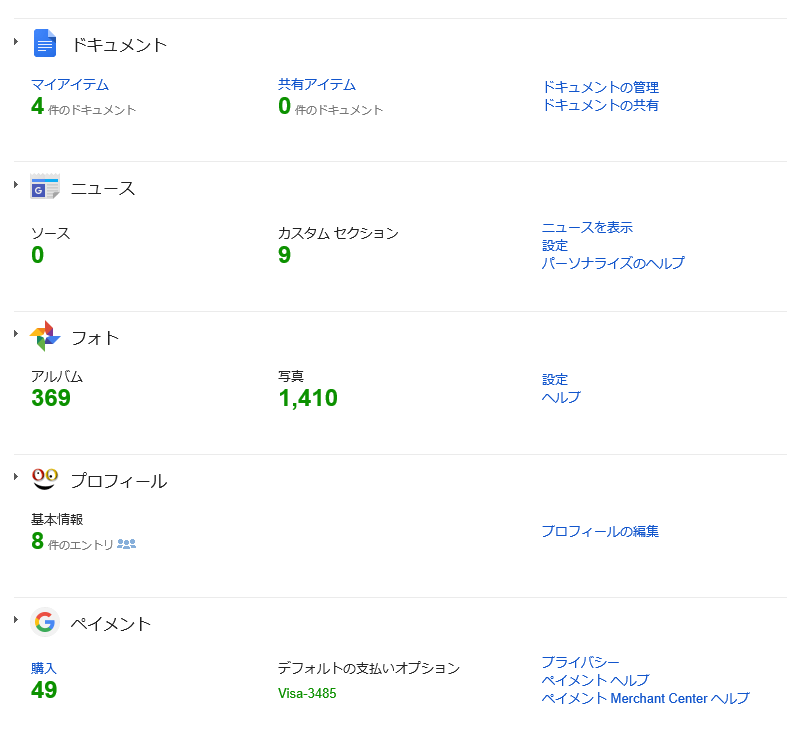Click the Google Payments G icon

click(x=45, y=623)
